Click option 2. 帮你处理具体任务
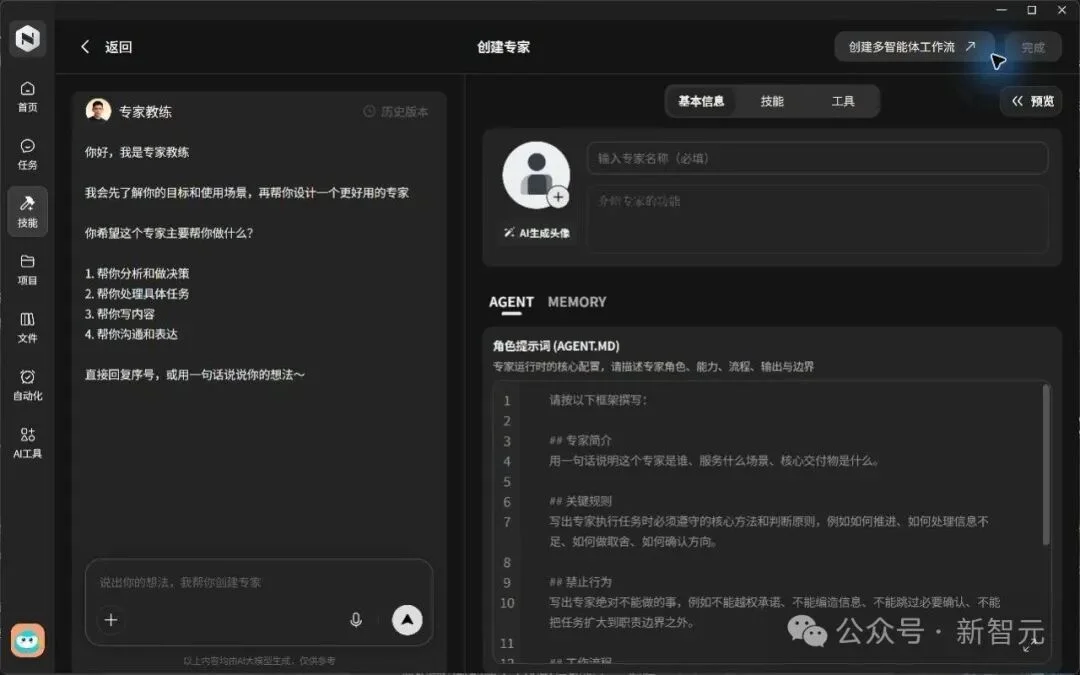The width and height of the screenshot is (1080, 675). coord(137,293)
